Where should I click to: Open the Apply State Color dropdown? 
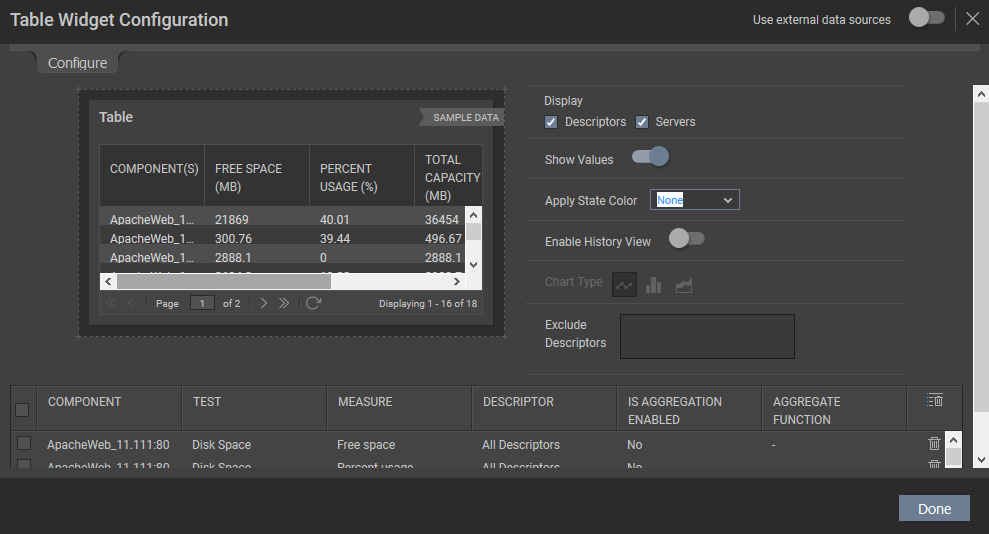coord(694,200)
